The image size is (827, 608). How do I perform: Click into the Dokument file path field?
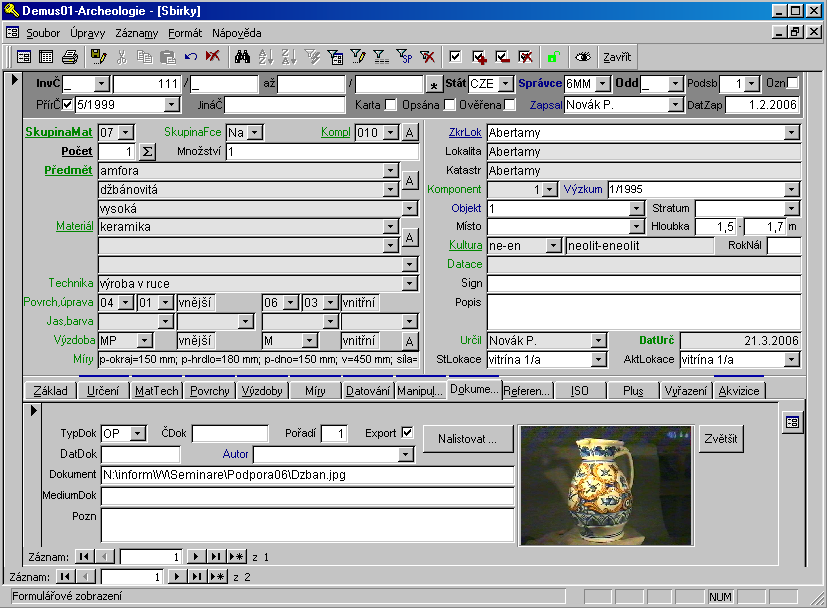[x=307, y=475]
